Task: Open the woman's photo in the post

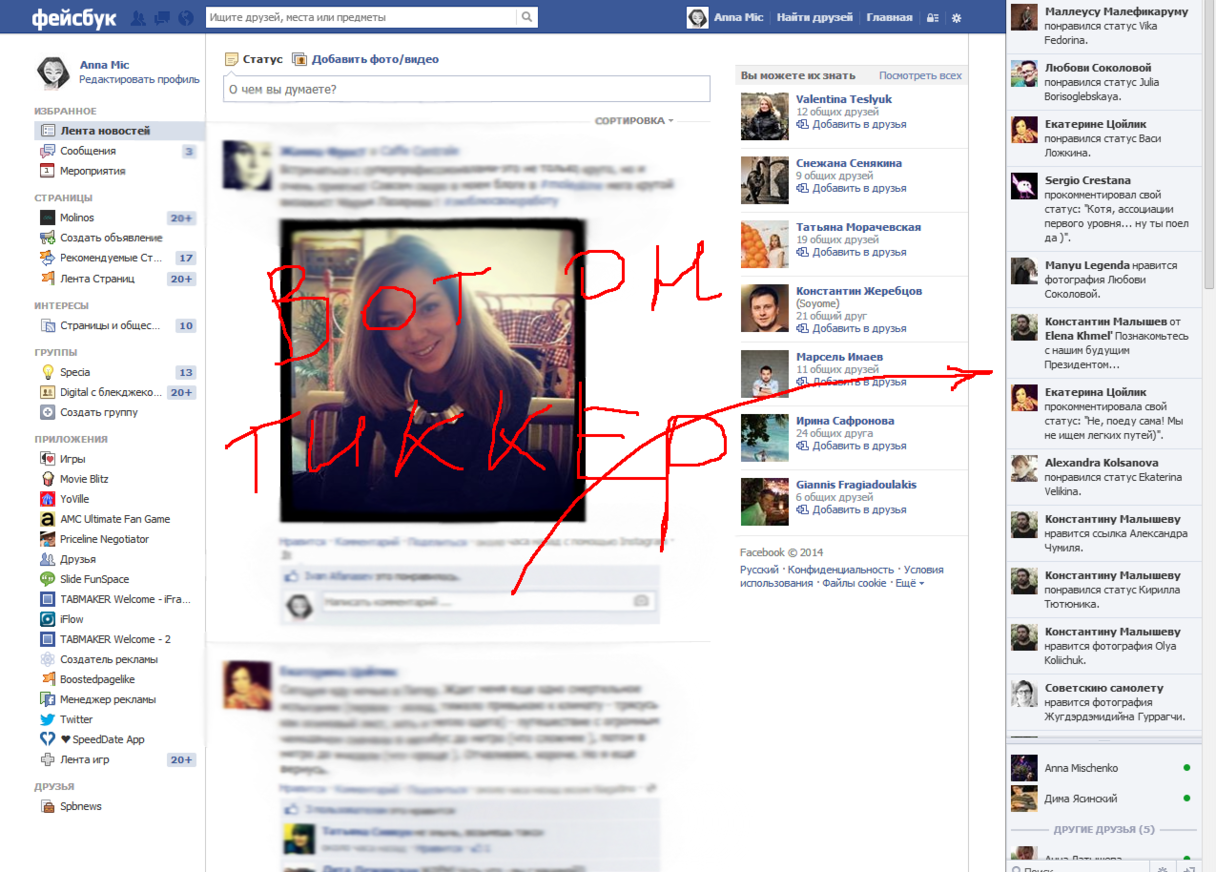Action: pos(432,370)
